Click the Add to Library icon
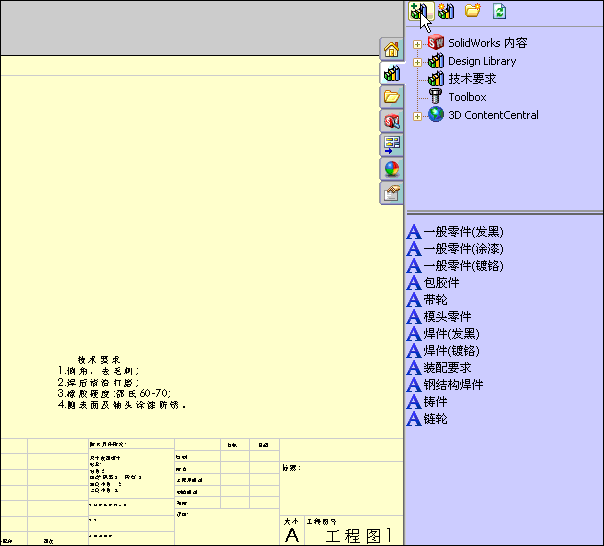Screen dimensions: 604x546 pos(420,11)
